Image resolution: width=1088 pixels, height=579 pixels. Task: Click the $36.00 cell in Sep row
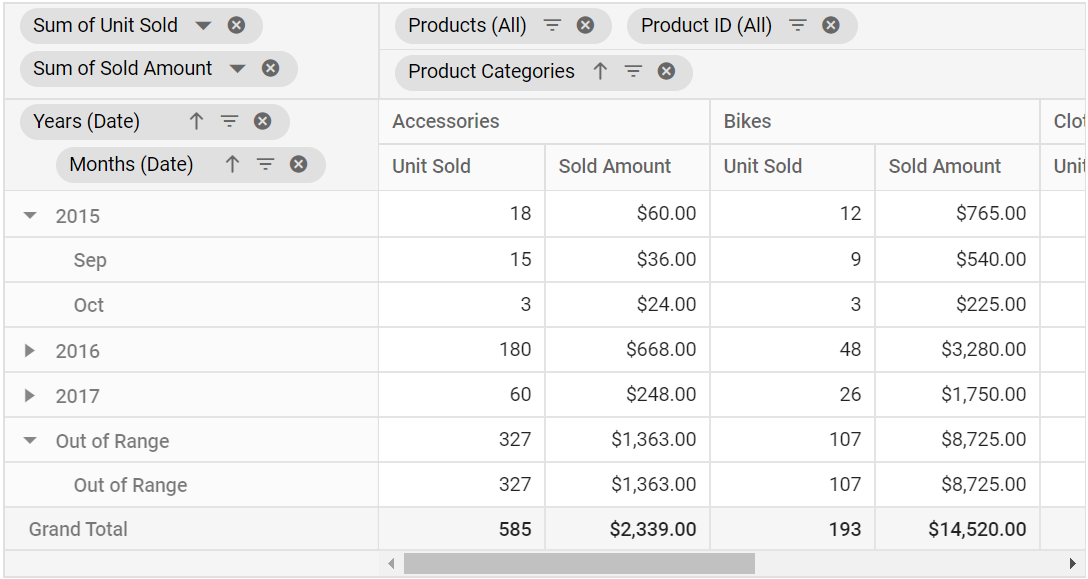click(627, 260)
